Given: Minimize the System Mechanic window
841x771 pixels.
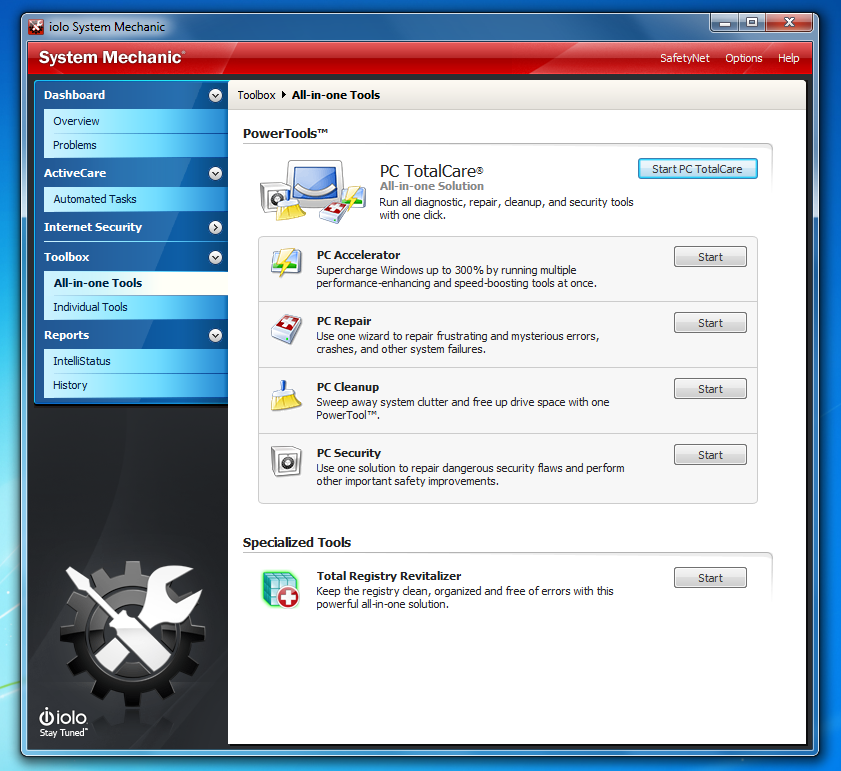Looking at the screenshot, I should (x=725, y=23).
